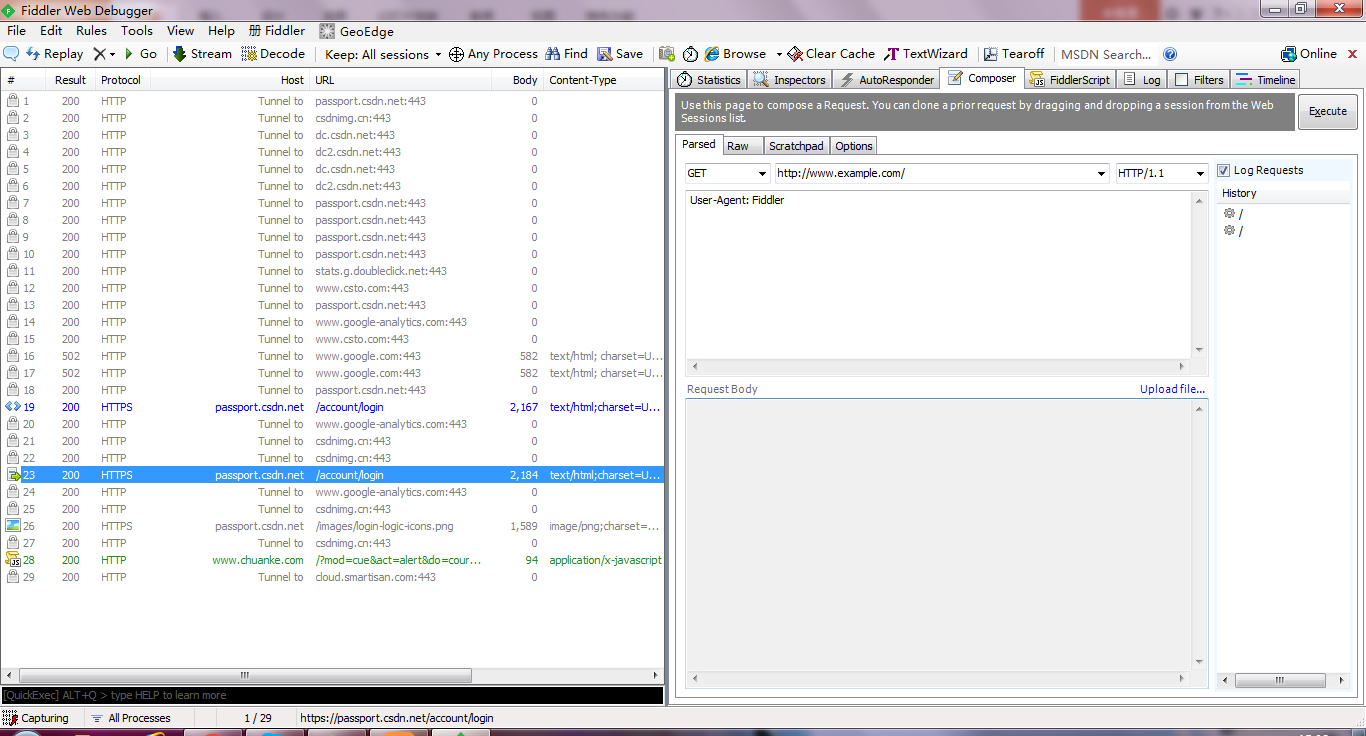This screenshot has height=736, width=1366.
Task: Save sessions using the toolbar Save
Action: coord(620,54)
